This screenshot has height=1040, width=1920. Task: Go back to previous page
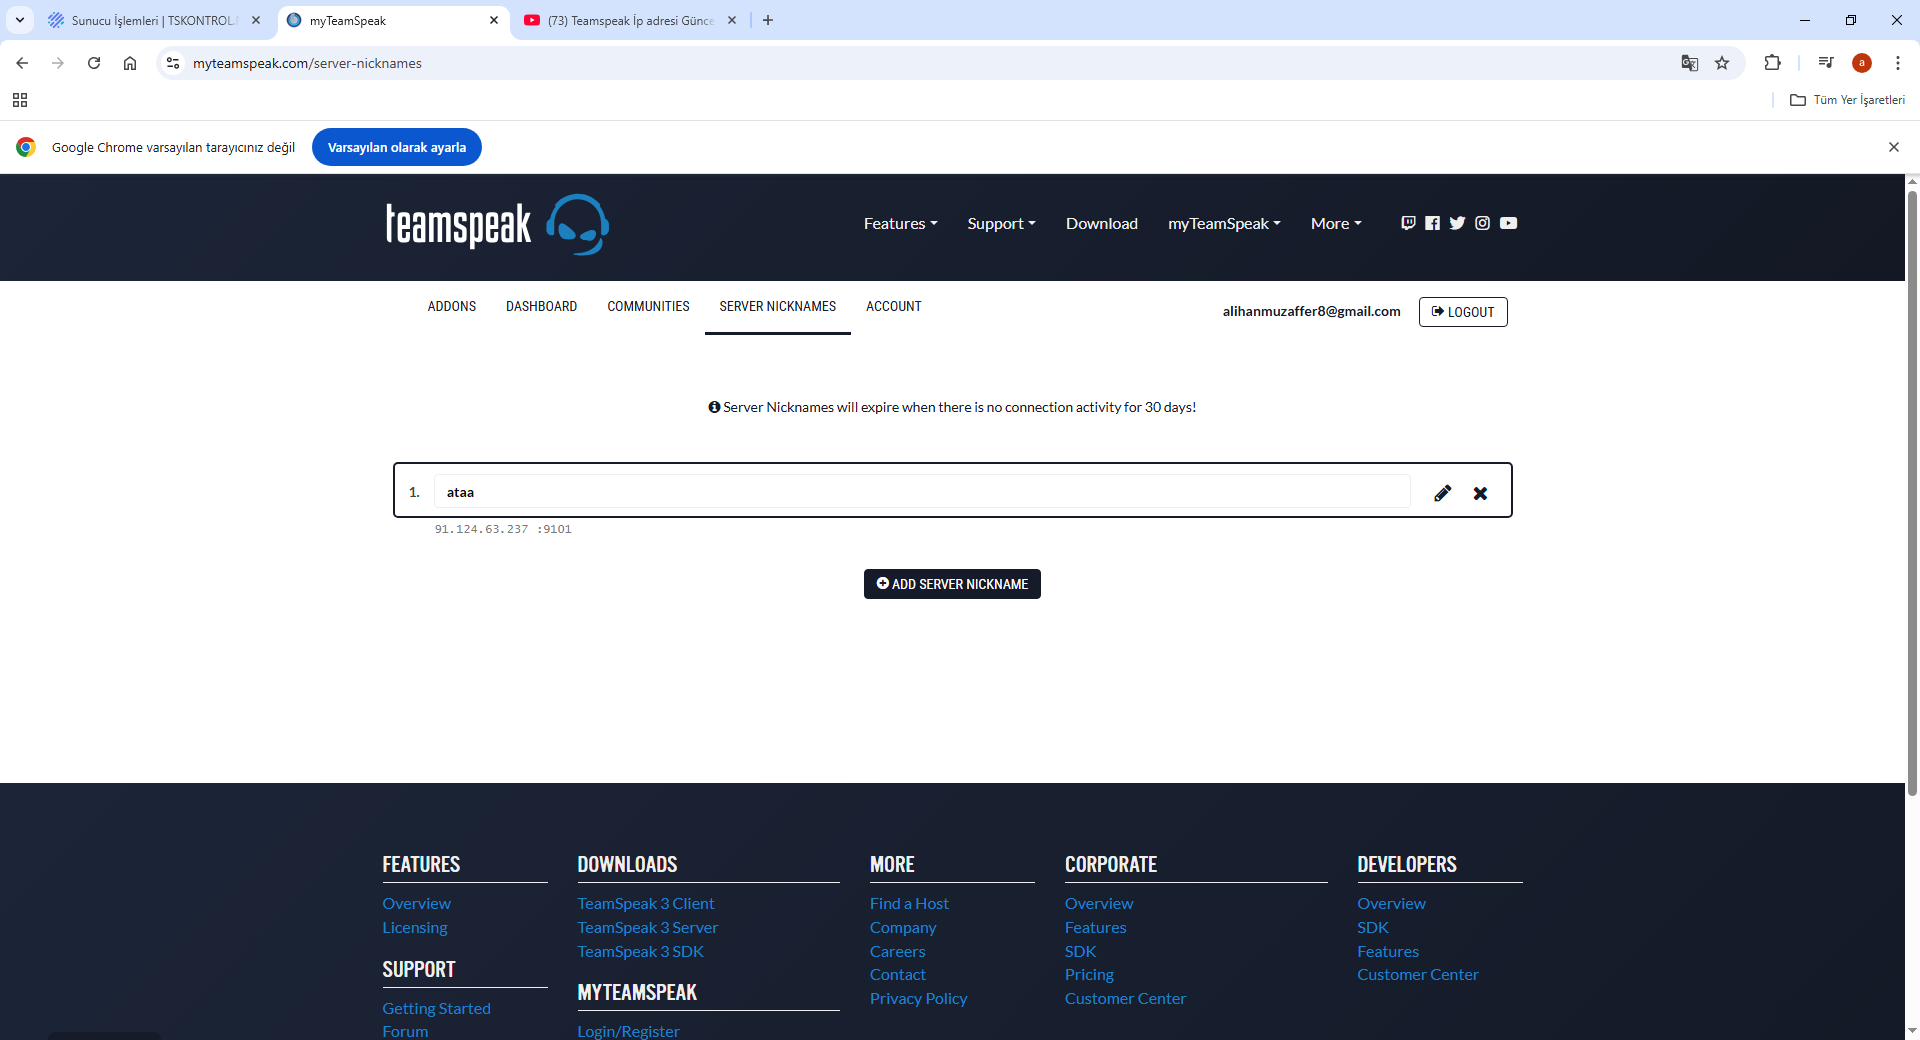click(x=22, y=63)
